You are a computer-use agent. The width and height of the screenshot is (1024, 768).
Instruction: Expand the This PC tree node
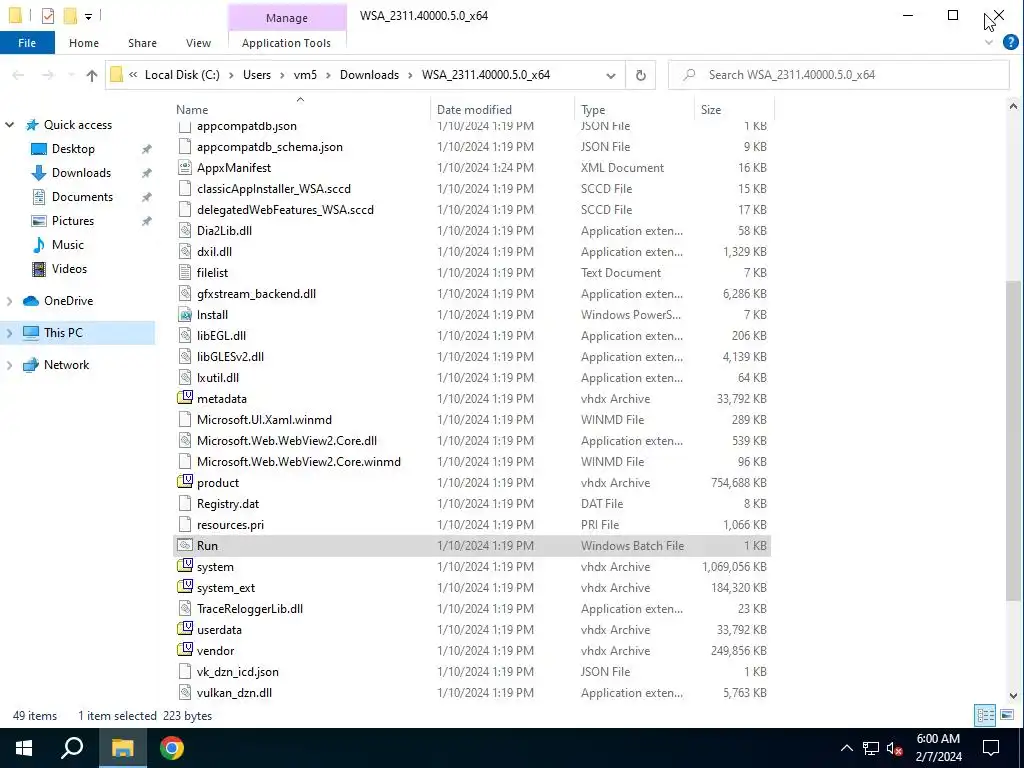(x=10, y=333)
